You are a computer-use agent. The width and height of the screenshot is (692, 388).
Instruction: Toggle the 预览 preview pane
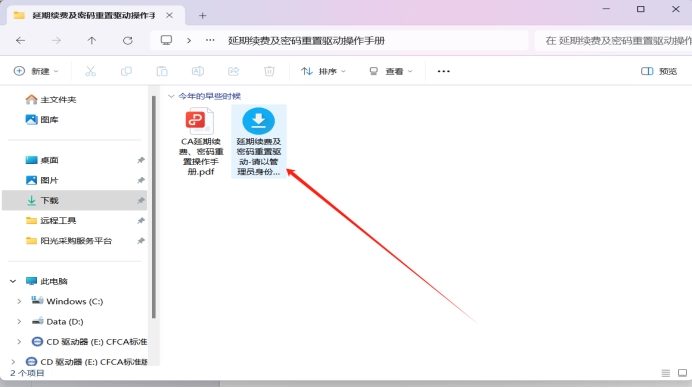[x=658, y=71]
